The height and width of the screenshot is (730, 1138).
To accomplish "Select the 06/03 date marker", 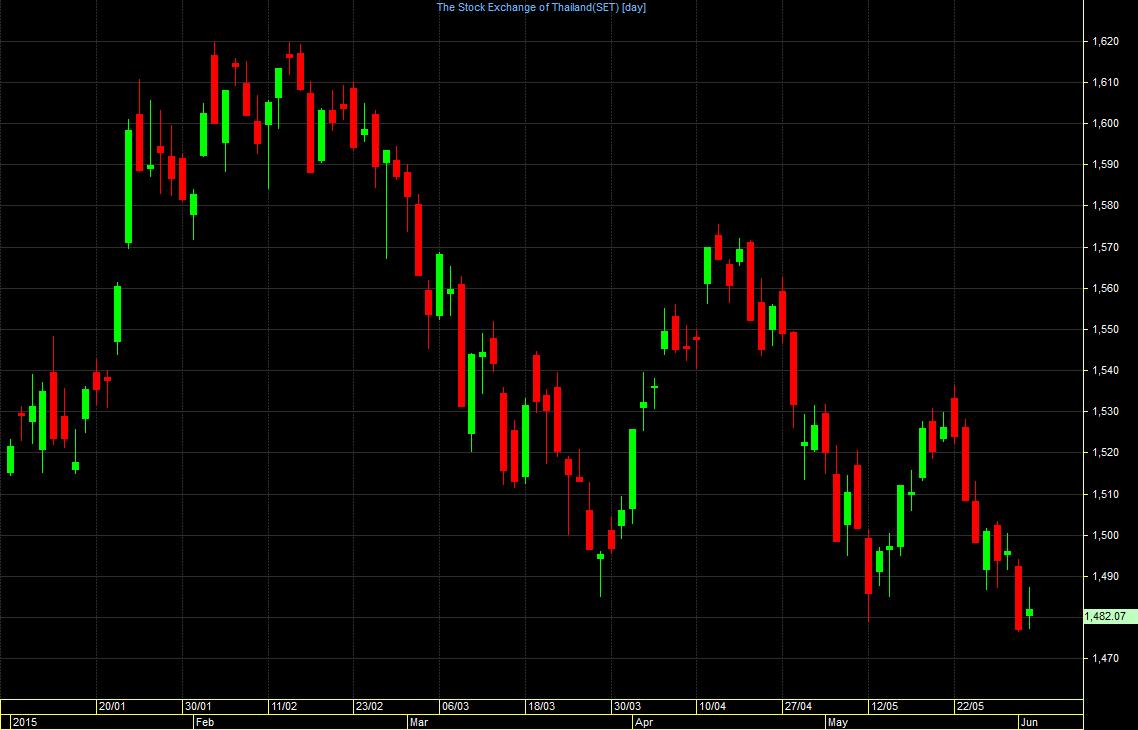I will click(x=455, y=707).
